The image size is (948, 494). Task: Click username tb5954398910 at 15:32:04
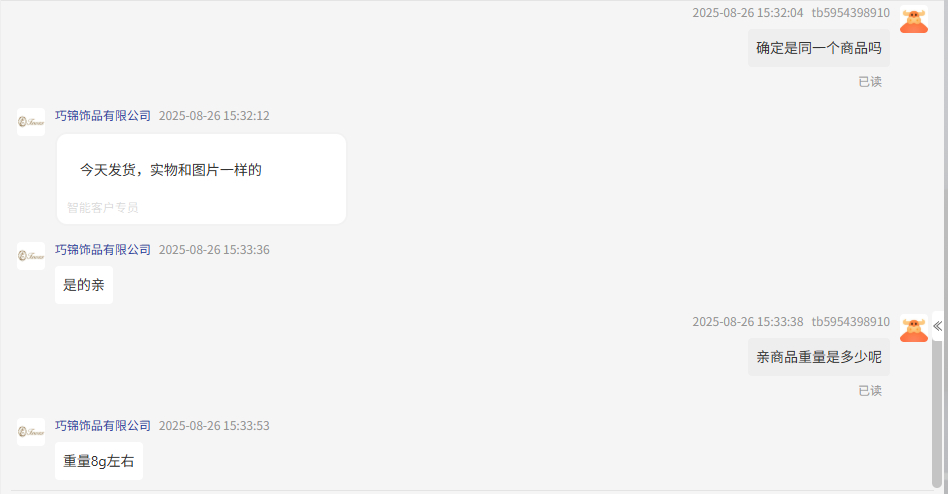851,13
